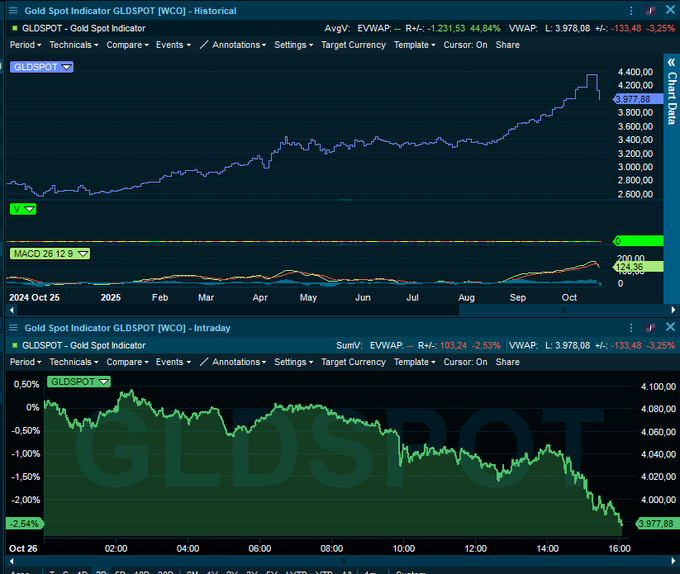
Task: Open the Compare dropdown in the Historical toolbar
Action: click(128, 45)
